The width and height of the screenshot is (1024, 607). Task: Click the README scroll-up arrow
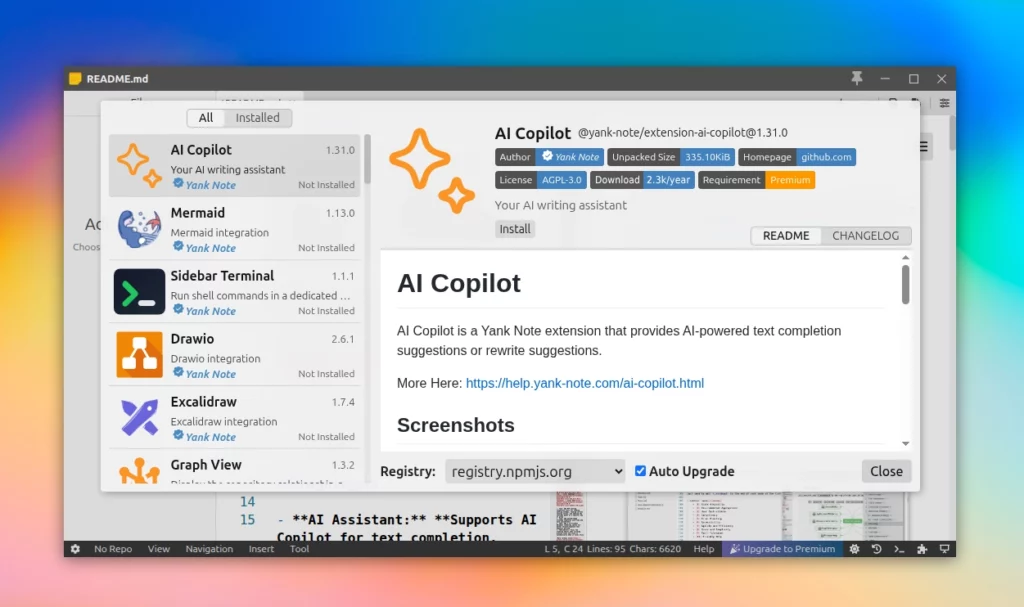pos(905,257)
